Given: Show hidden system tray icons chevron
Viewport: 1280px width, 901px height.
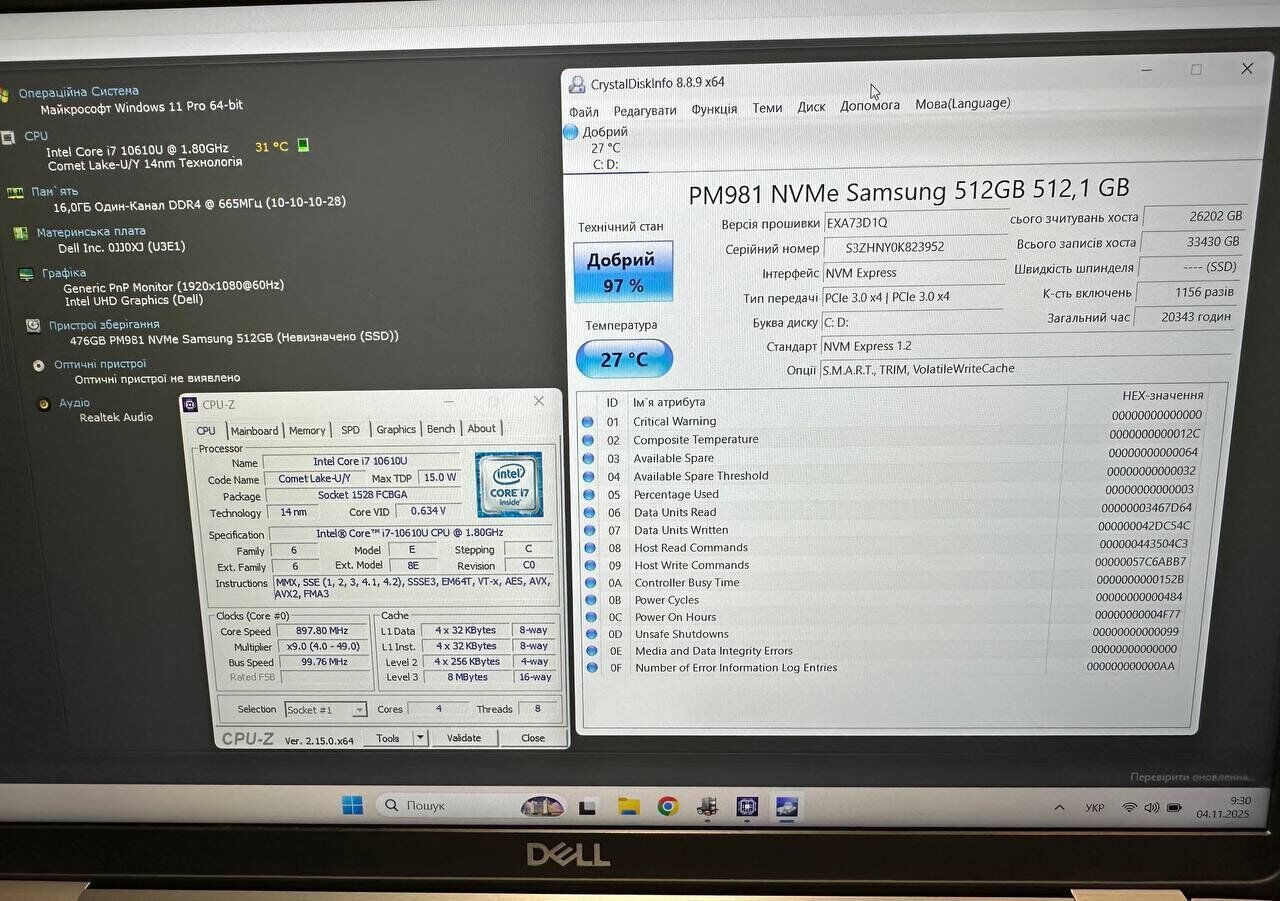Looking at the screenshot, I should pos(1059,807).
